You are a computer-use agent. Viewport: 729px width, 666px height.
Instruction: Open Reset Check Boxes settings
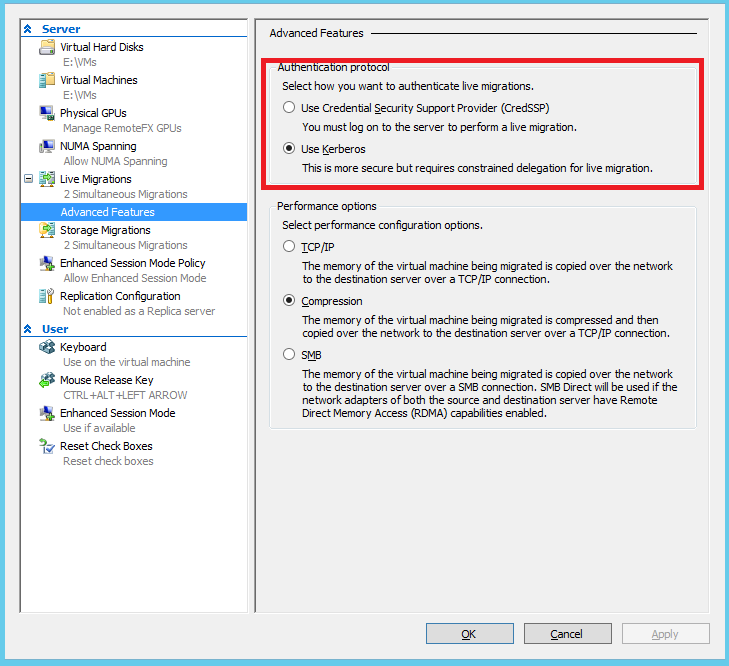pyautogui.click(x=106, y=446)
